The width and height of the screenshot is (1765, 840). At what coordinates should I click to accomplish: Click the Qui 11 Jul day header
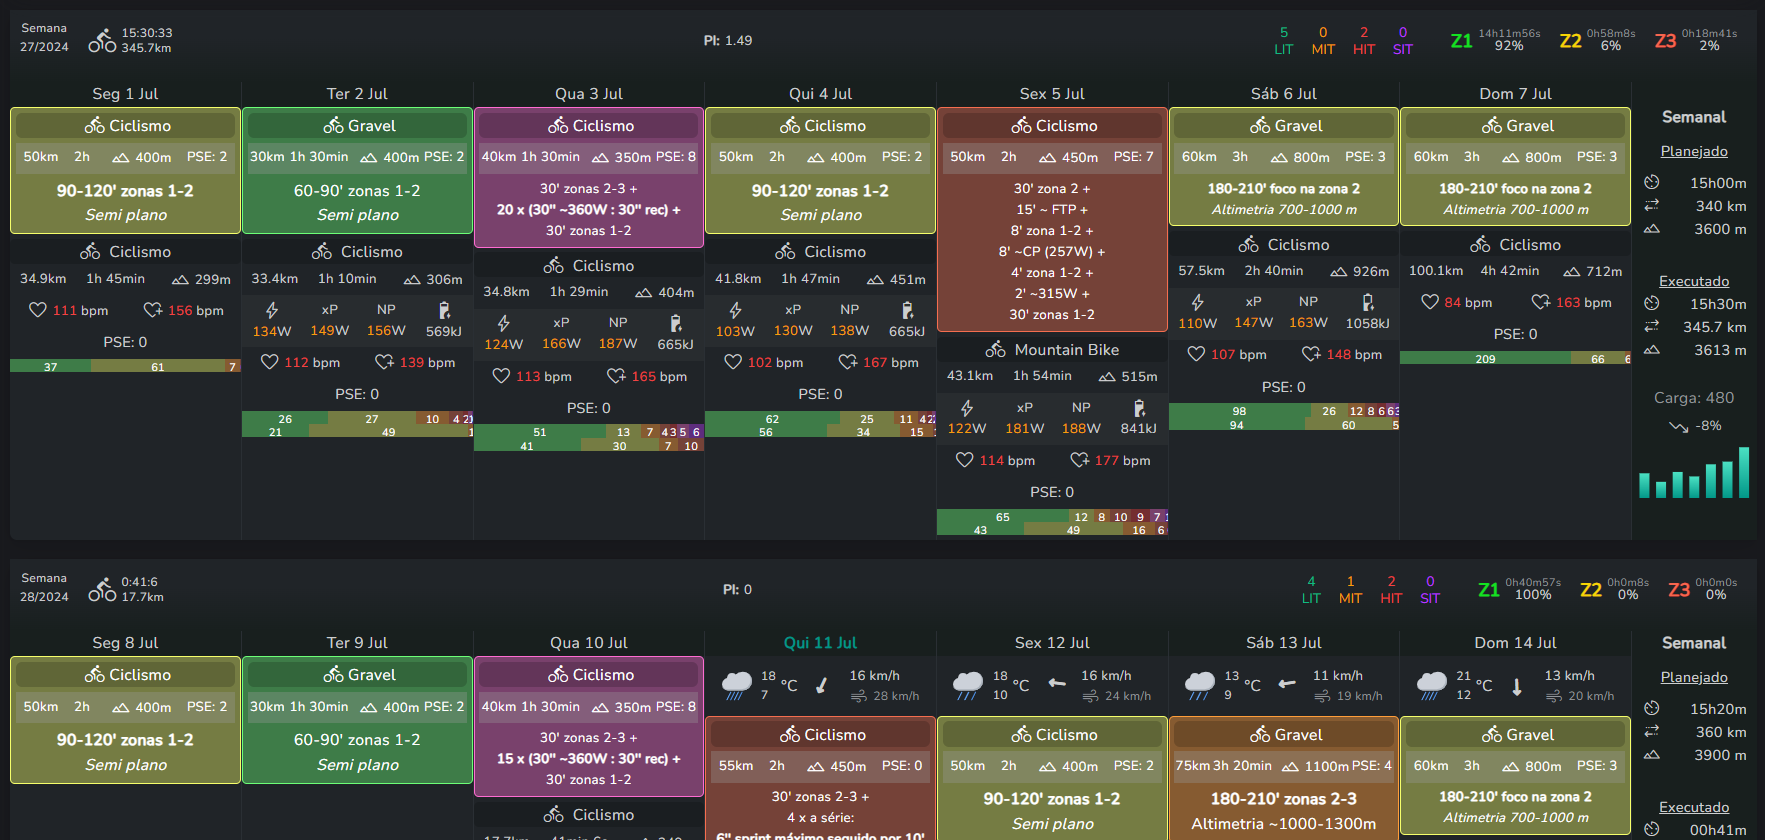click(x=820, y=642)
